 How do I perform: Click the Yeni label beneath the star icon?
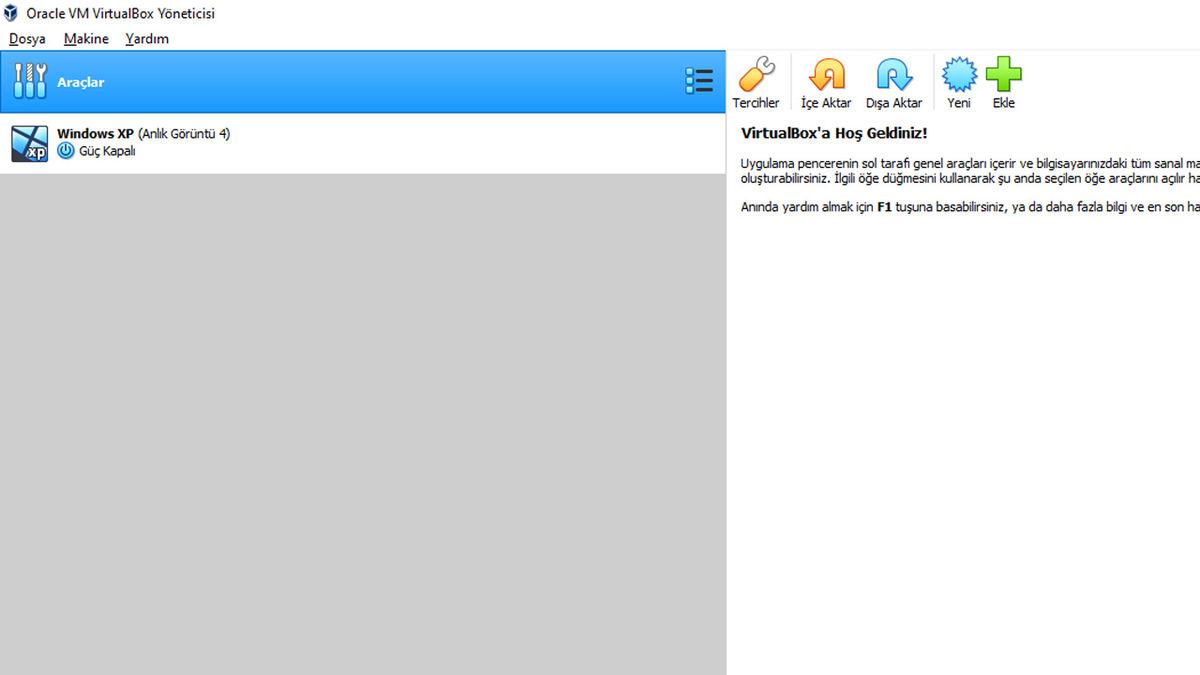point(958,101)
